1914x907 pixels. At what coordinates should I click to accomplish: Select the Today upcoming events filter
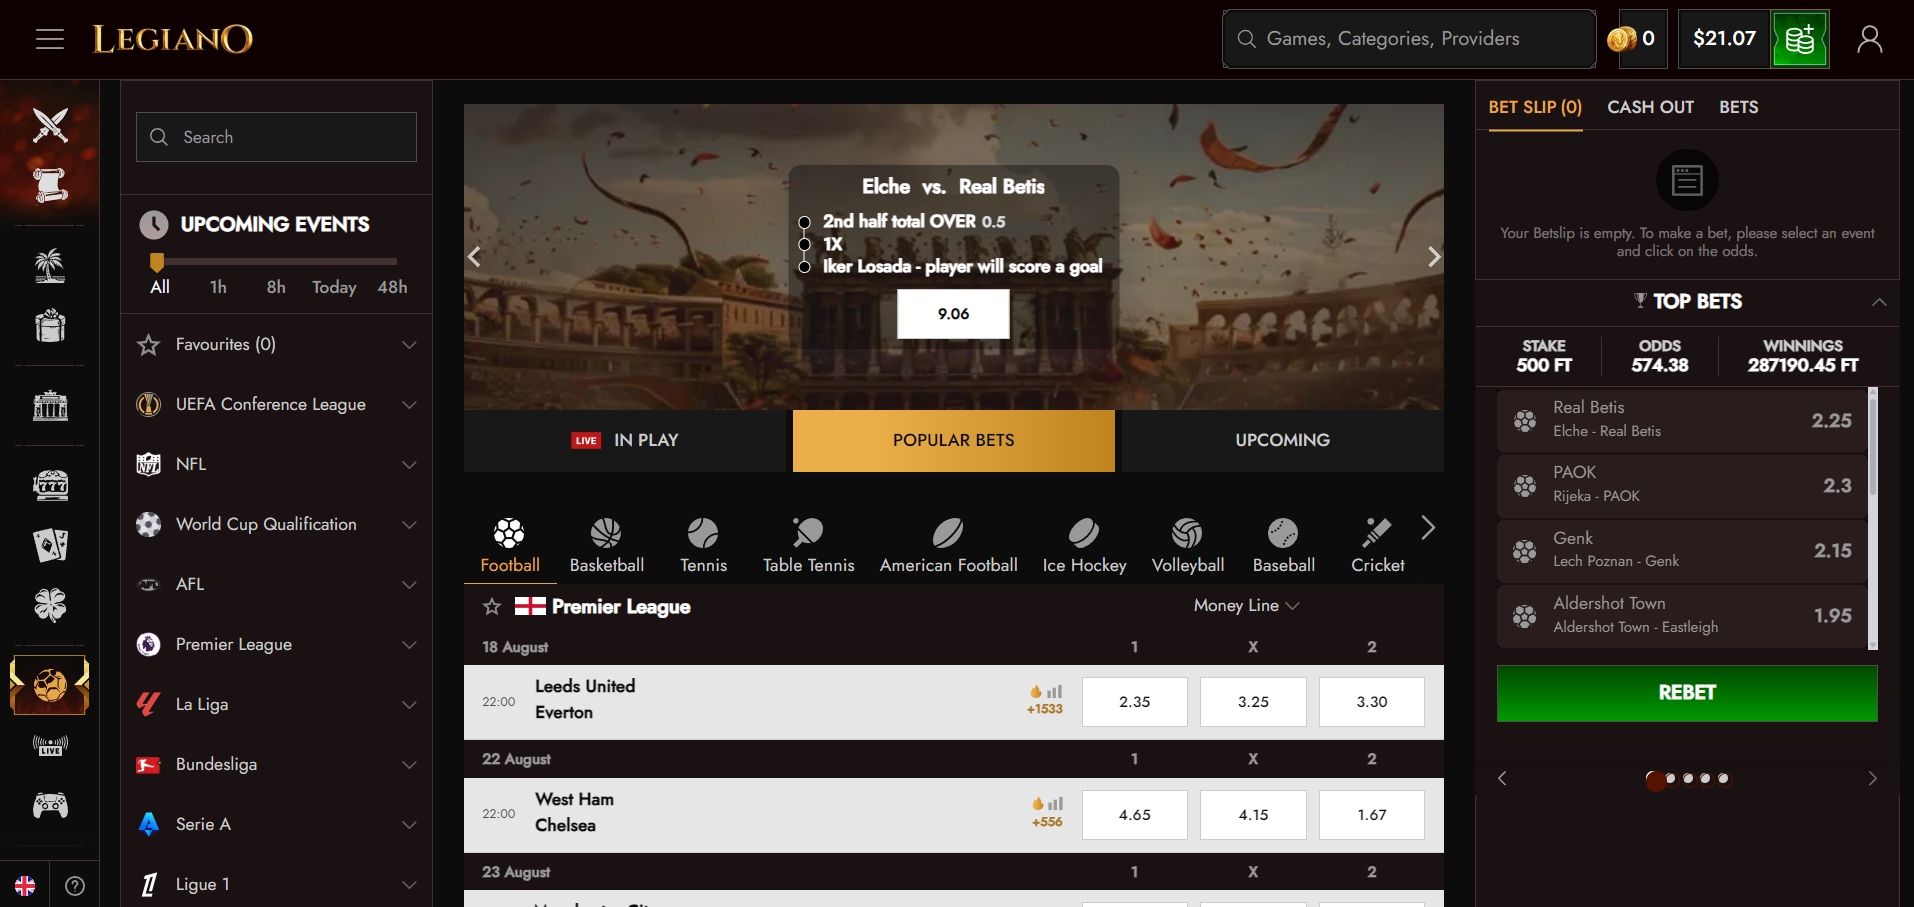point(334,287)
